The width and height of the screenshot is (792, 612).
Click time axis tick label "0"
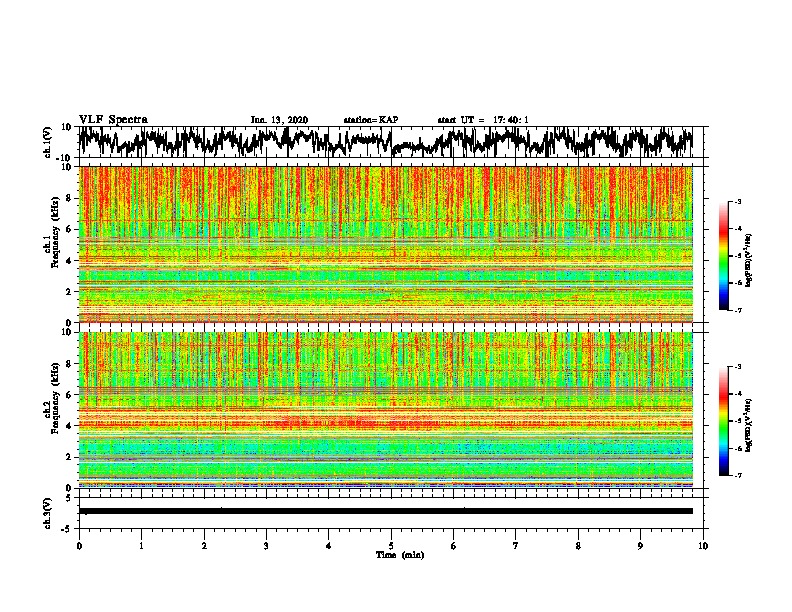[79, 546]
